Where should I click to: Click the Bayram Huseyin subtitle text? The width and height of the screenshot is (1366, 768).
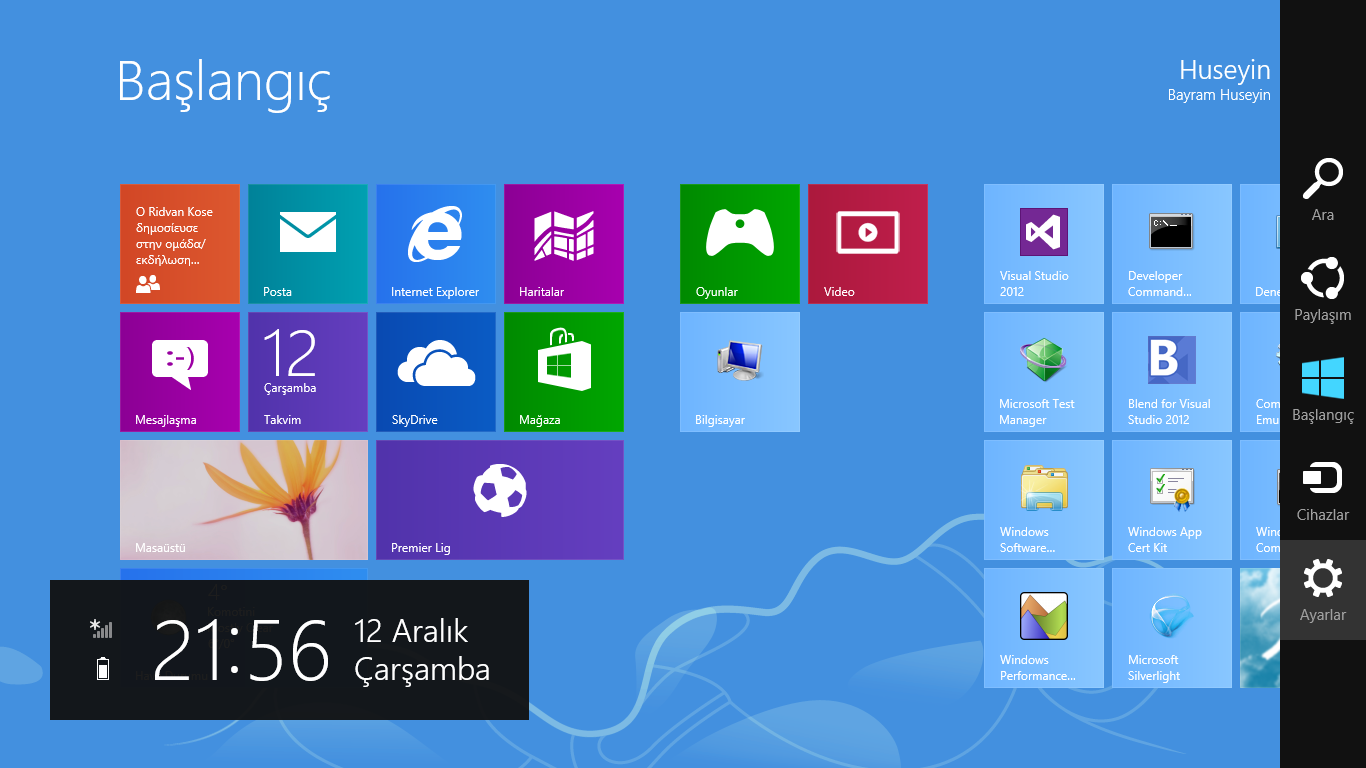coord(1219,95)
